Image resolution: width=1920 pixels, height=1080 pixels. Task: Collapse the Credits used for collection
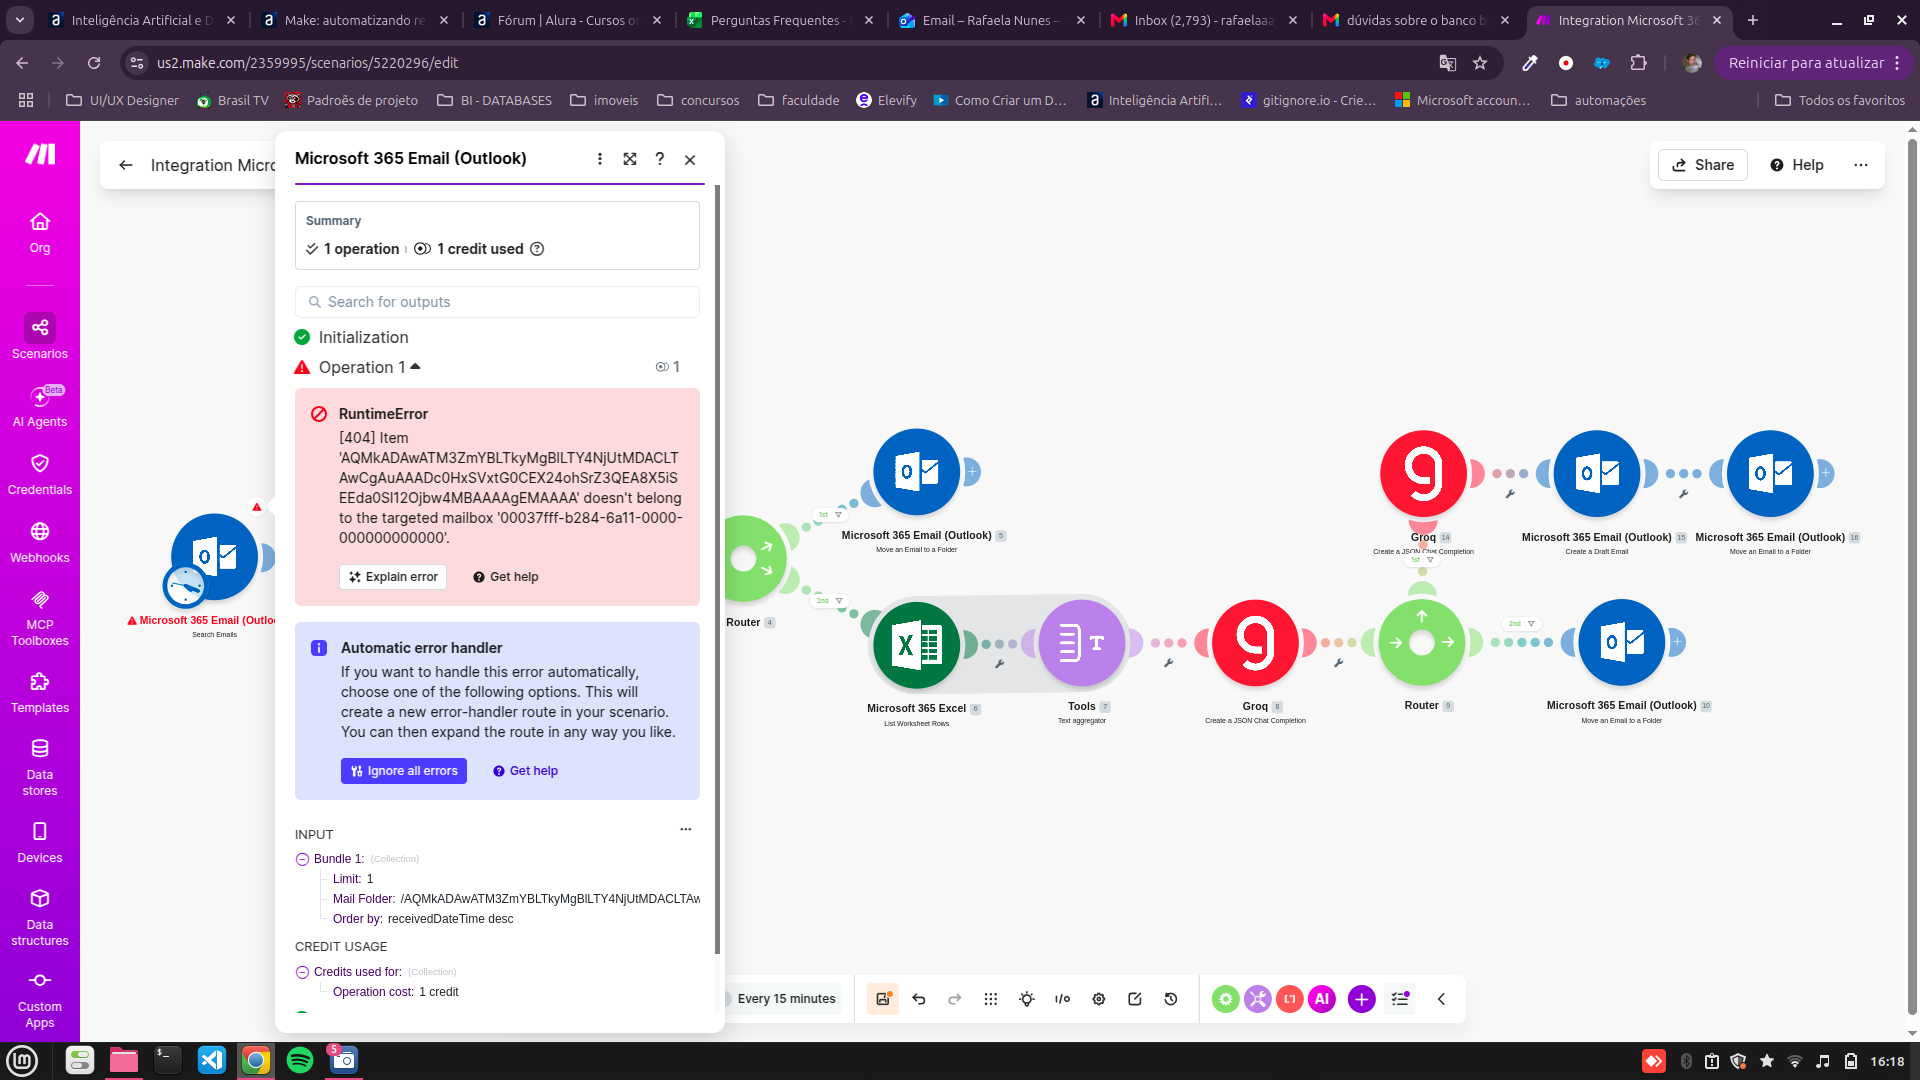pos(302,972)
